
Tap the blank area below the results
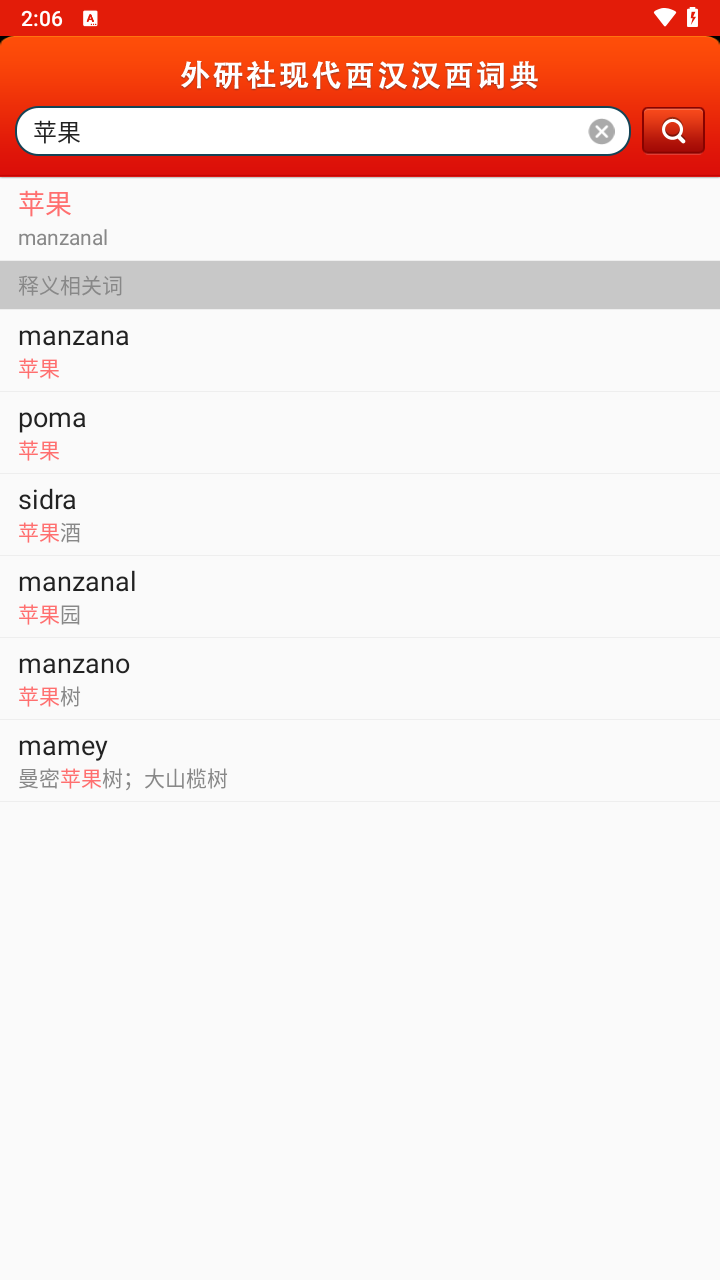(x=360, y=1040)
